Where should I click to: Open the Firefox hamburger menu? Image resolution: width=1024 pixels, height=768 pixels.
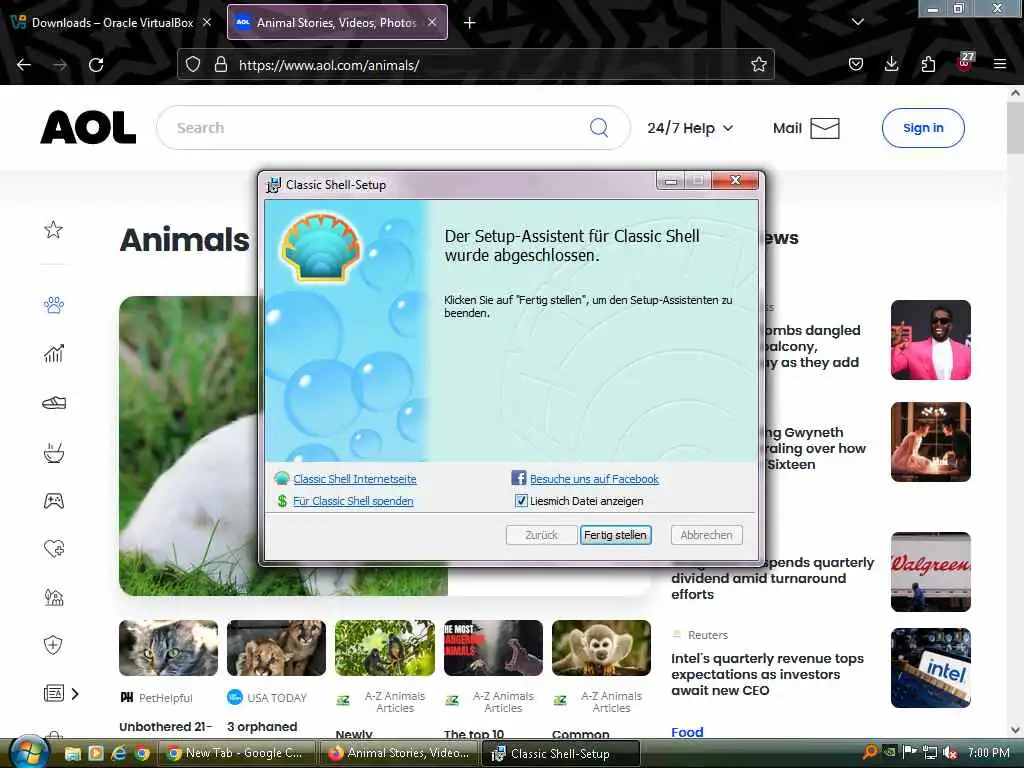tap(1000, 64)
